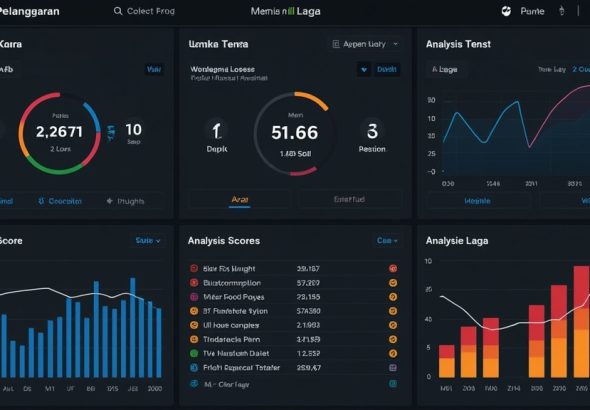Click the 51.66 circular gauge
This screenshot has height=410, width=590.
[x=295, y=133]
